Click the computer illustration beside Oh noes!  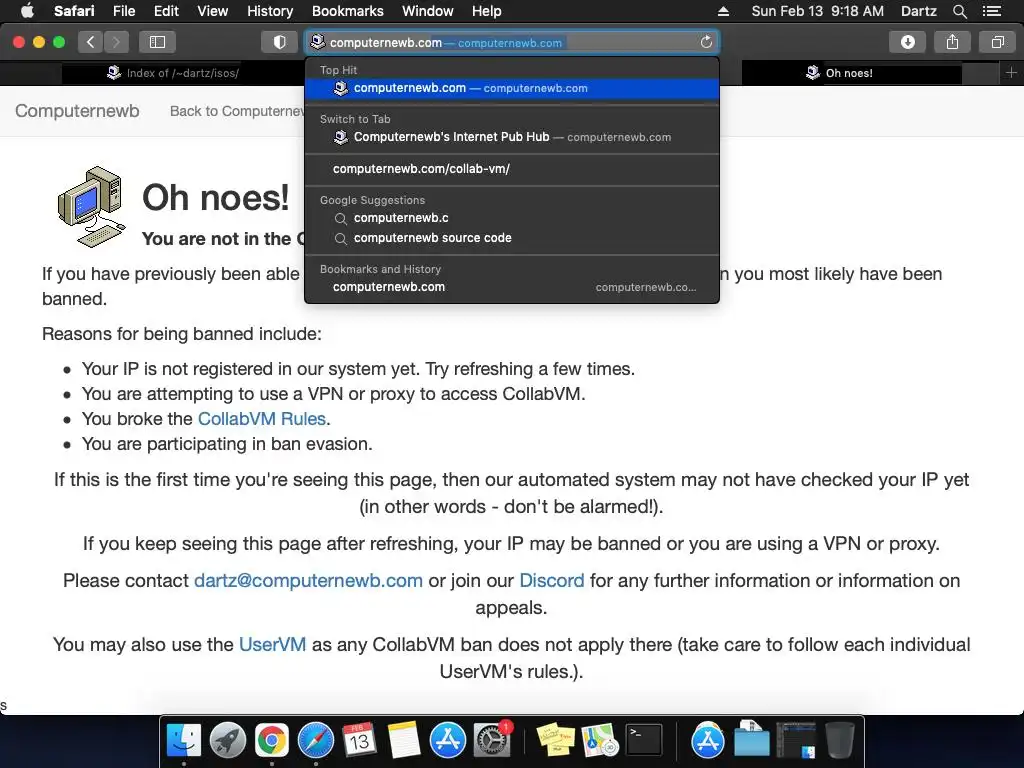tap(91, 206)
